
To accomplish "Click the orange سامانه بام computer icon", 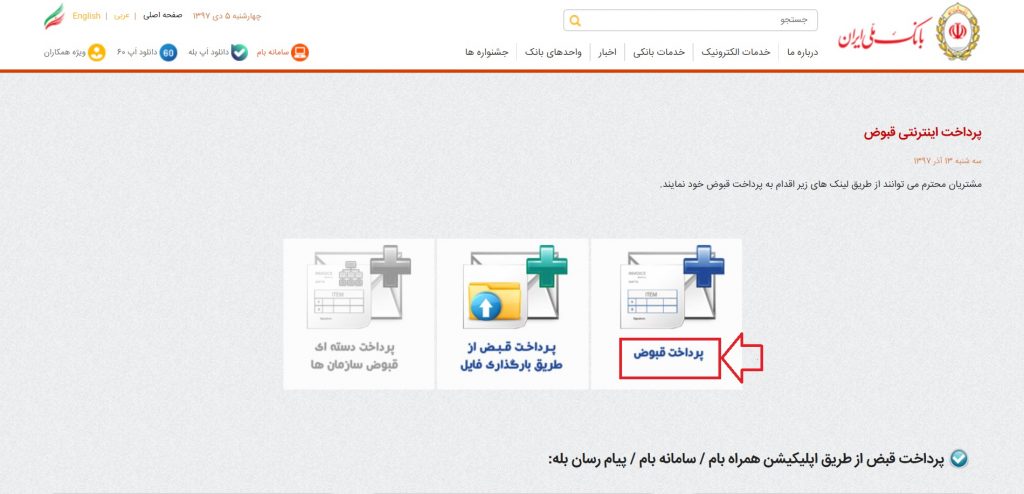I will (x=300, y=52).
